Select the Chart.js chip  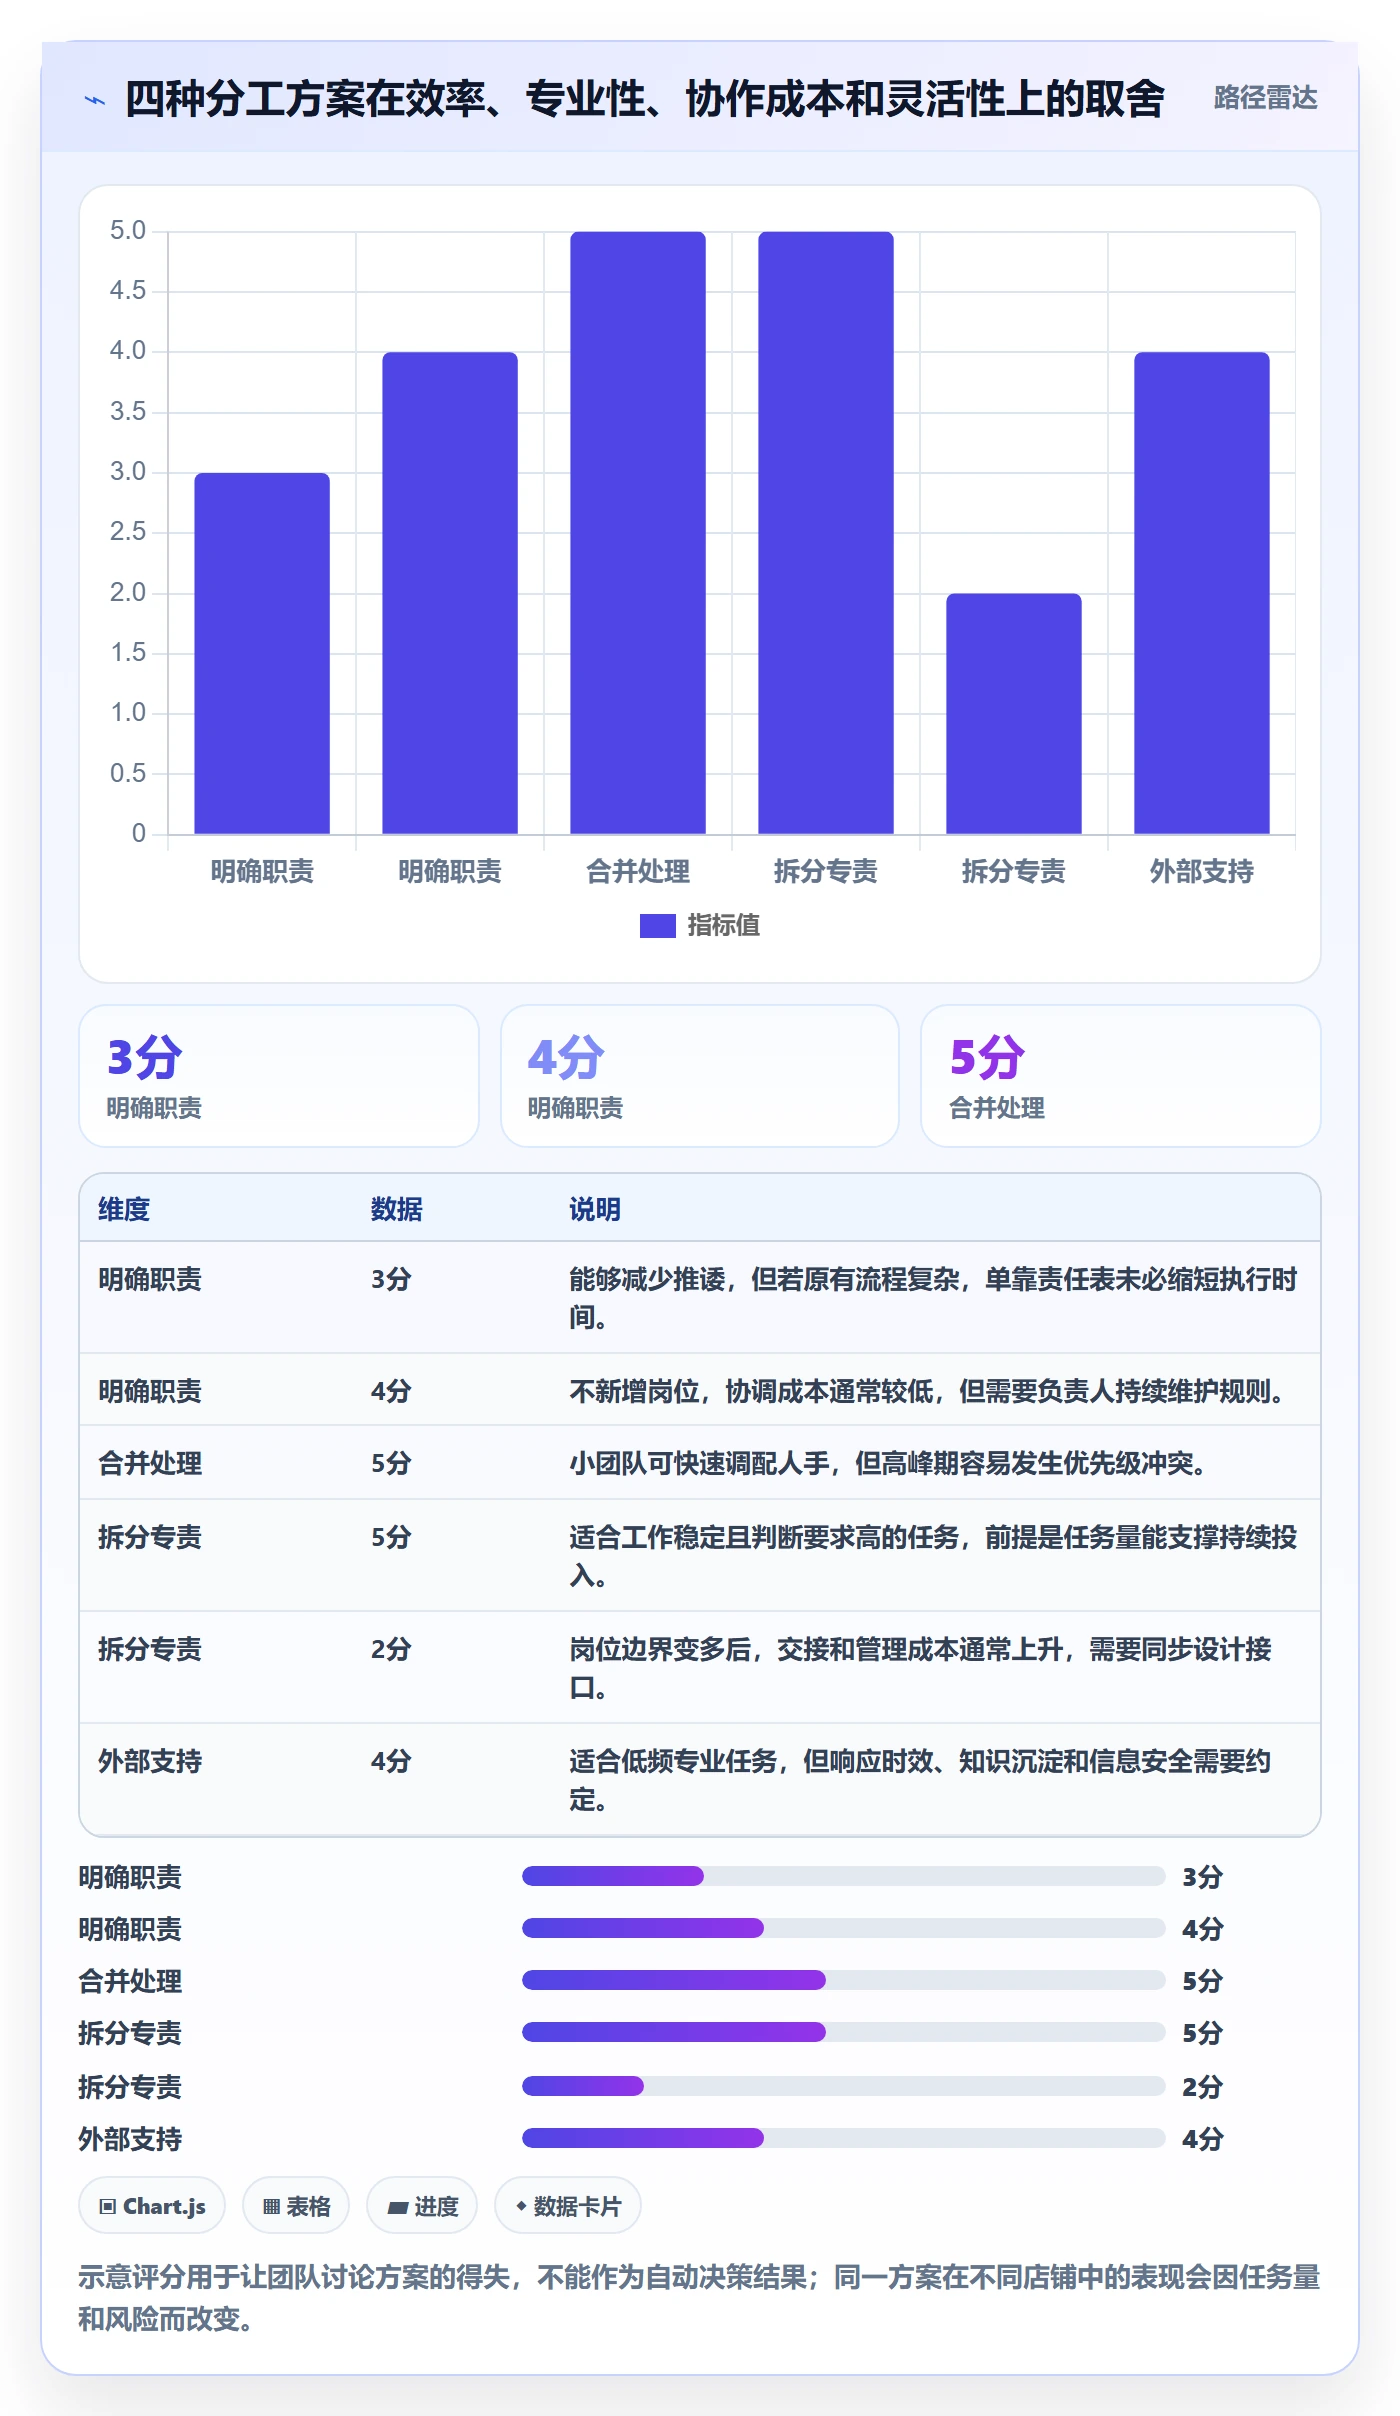click(x=152, y=2206)
